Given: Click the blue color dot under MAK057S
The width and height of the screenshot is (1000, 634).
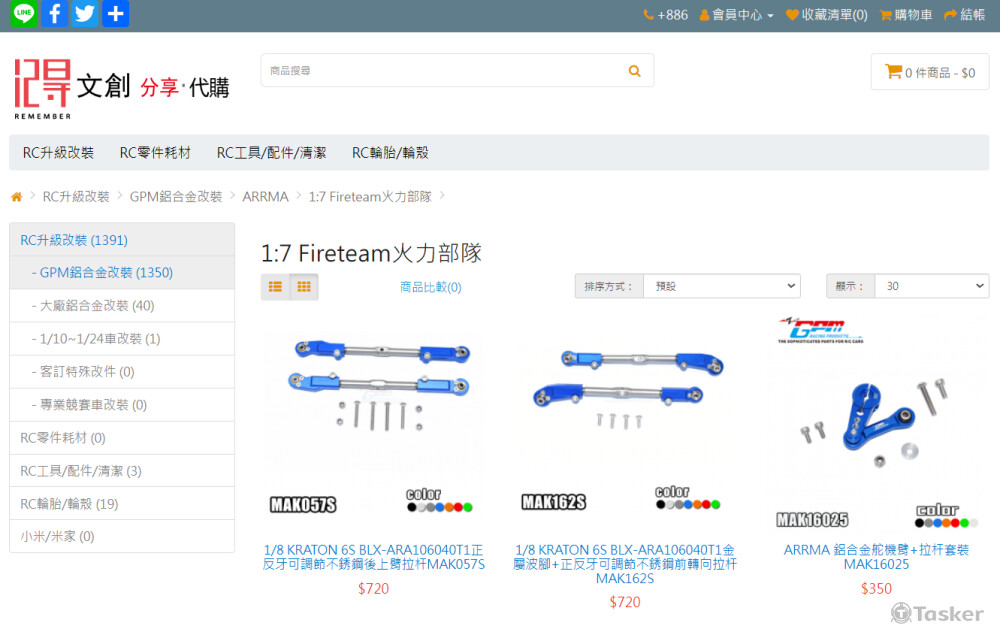Looking at the screenshot, I should coord(439,507).
